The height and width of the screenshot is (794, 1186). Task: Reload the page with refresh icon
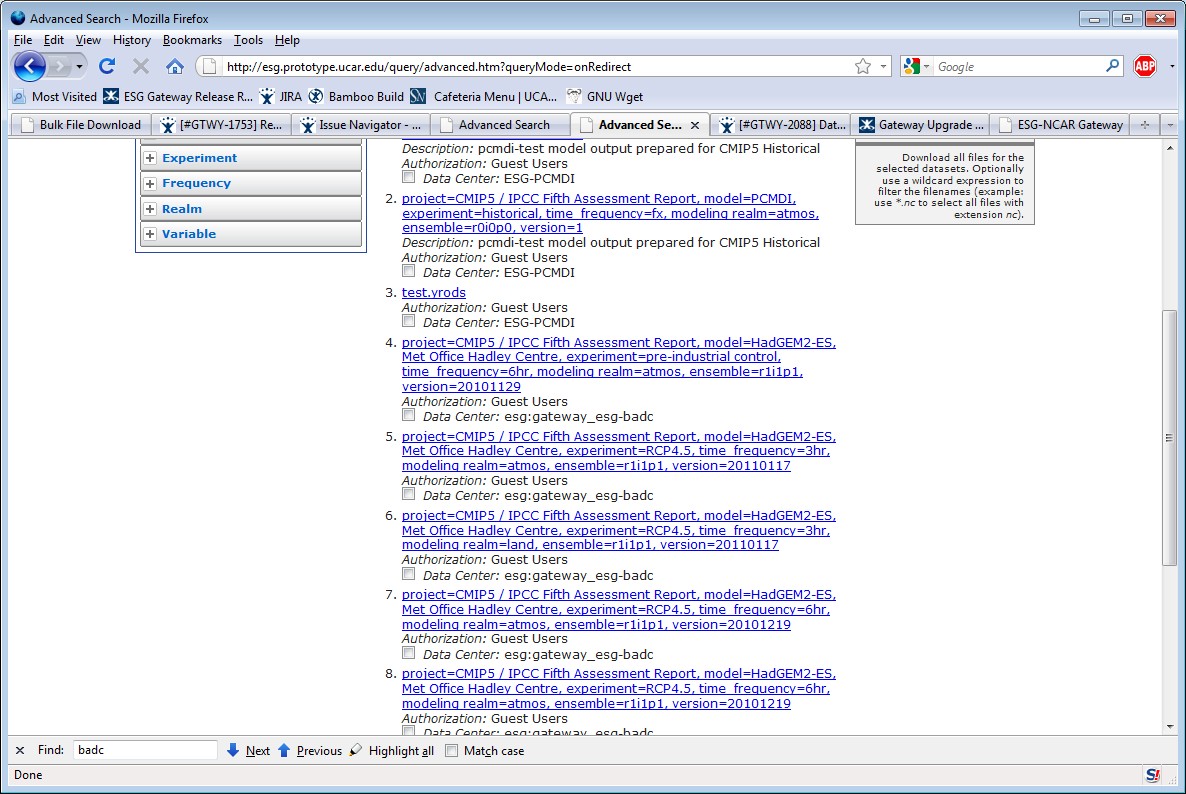[x=107, y=67]
